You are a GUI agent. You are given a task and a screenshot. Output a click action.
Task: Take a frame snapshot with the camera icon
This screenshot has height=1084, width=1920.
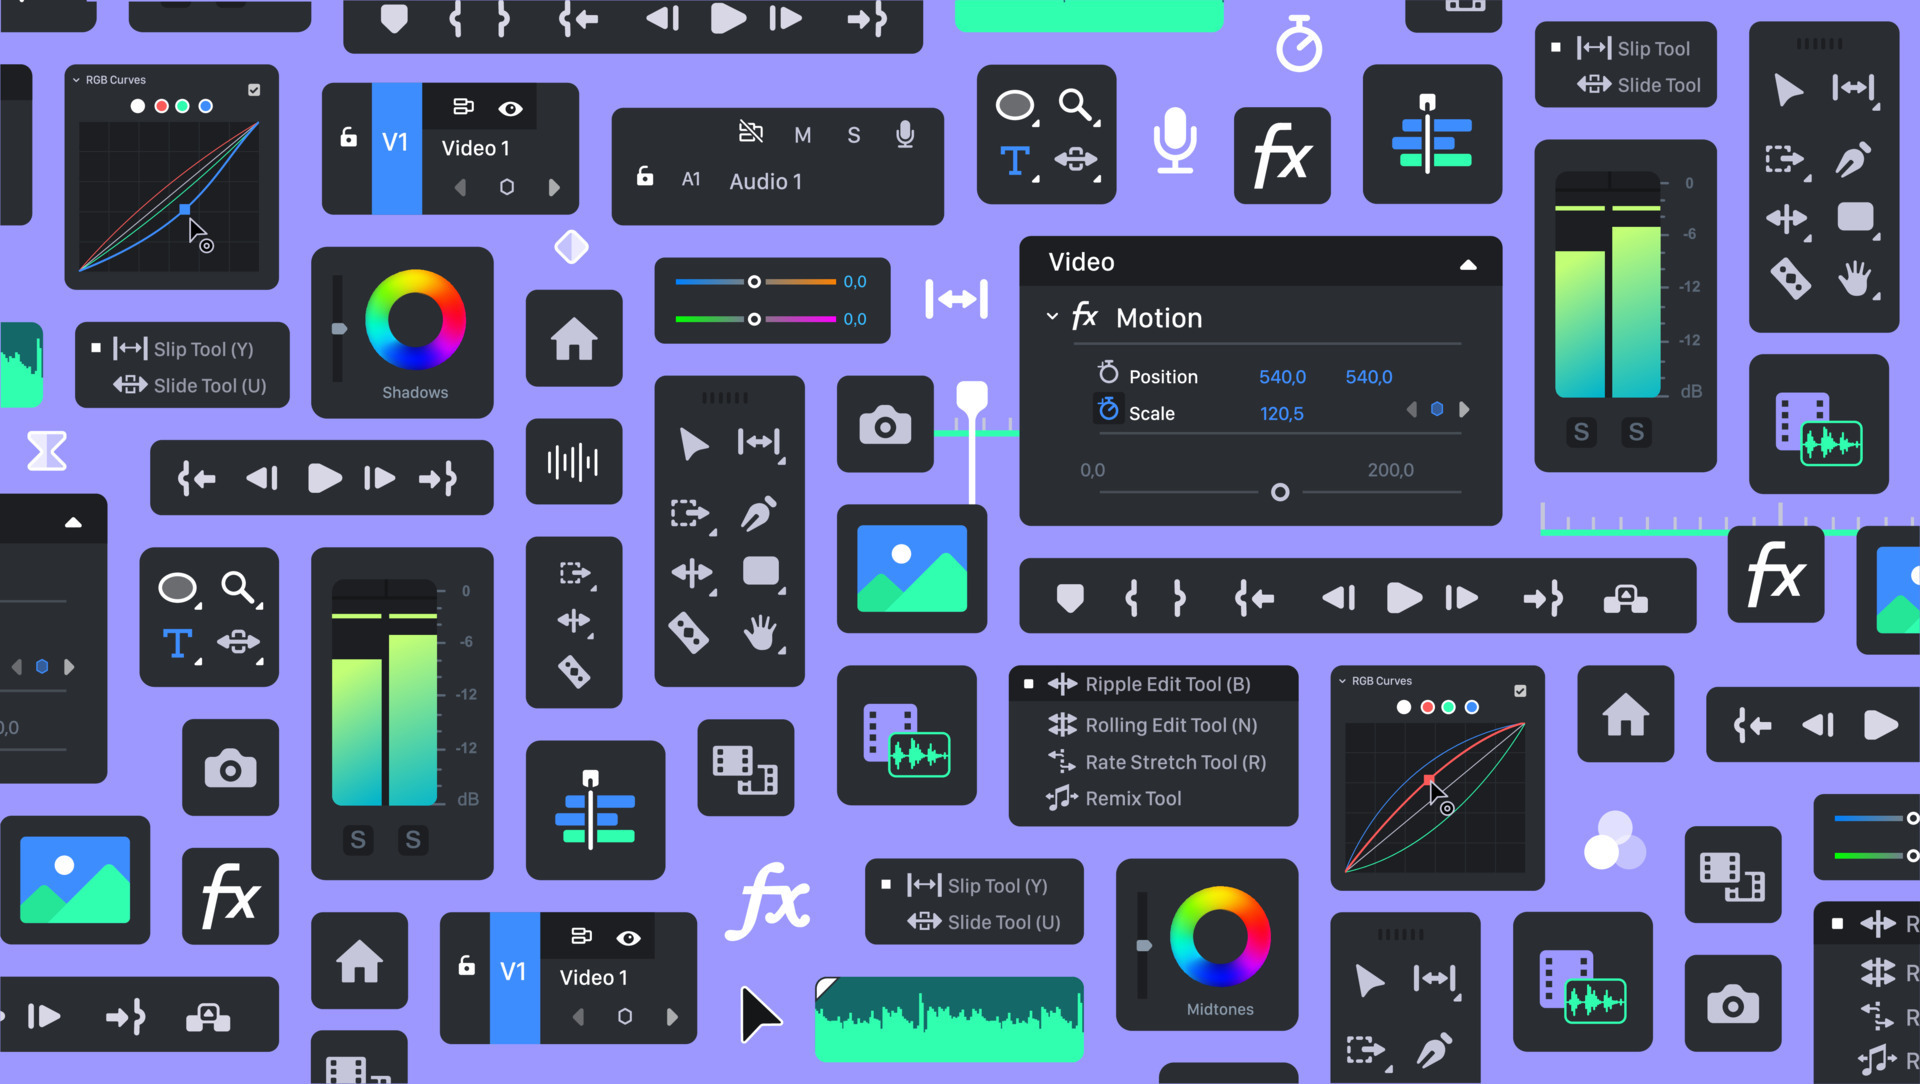[884, 424]
